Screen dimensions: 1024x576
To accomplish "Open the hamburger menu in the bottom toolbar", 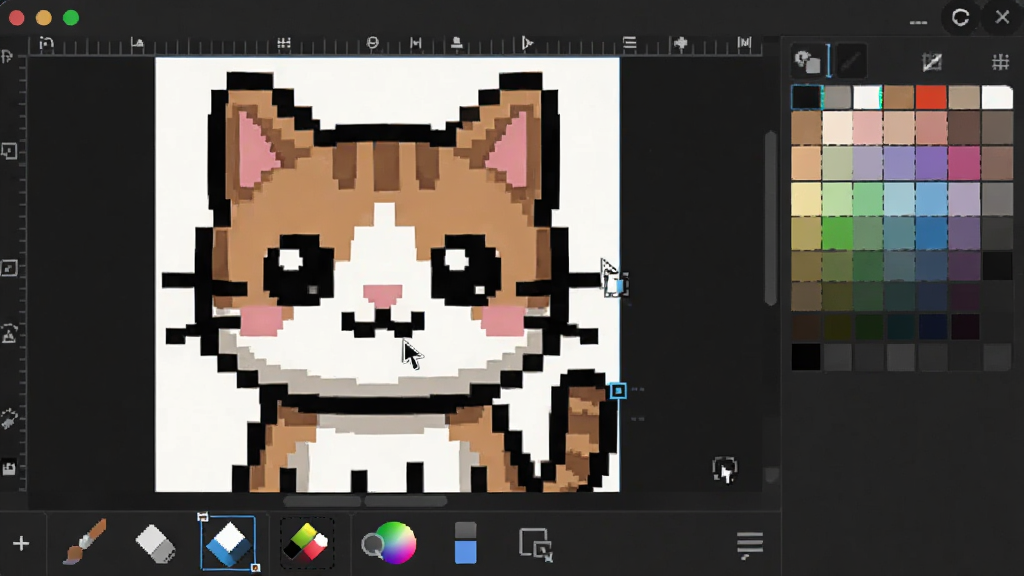I will [x=750, y=545].
